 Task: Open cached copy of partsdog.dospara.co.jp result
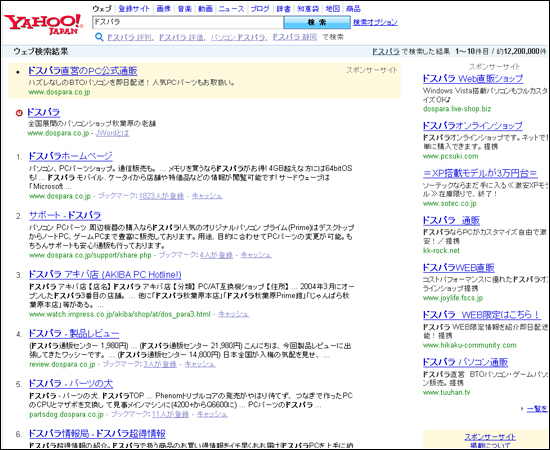coord(212,415)
